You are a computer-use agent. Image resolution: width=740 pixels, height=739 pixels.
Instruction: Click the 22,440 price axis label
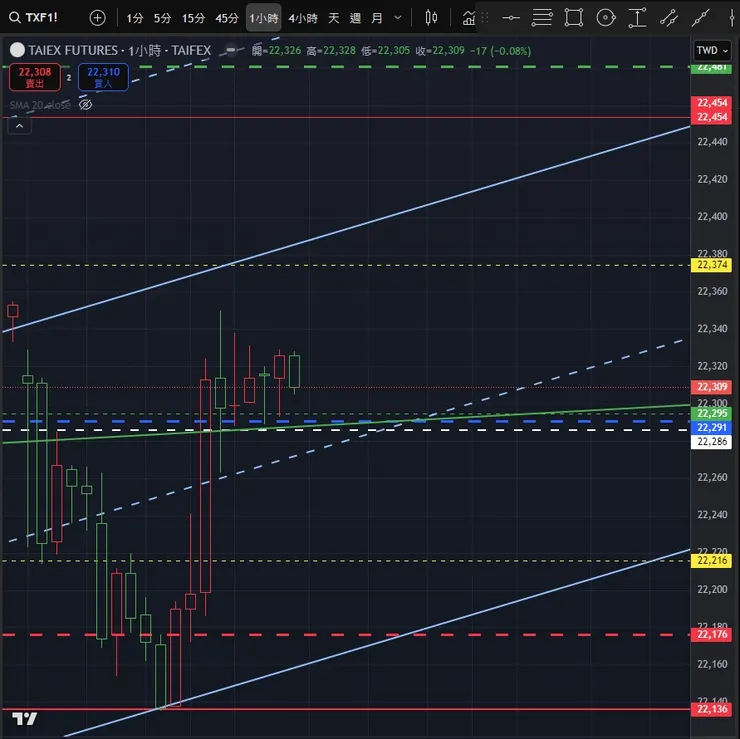coord(712,142)
